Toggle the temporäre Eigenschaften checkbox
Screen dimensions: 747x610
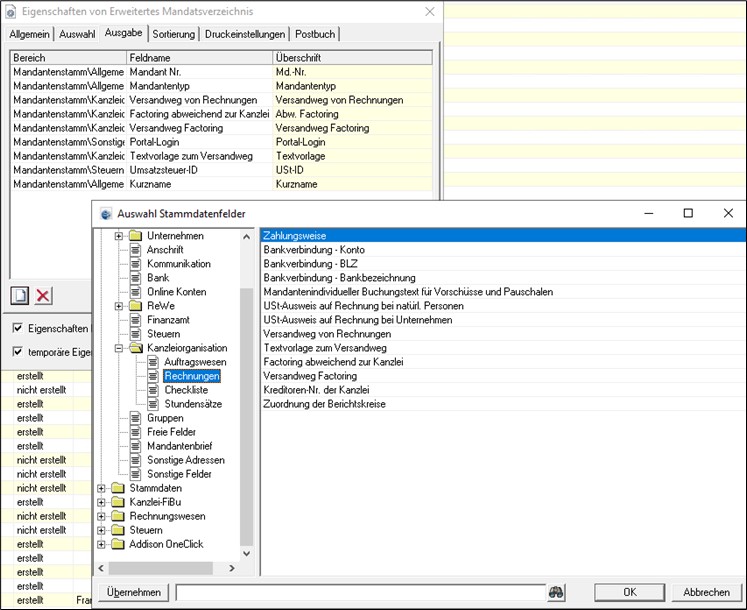(x=18, y=352)
